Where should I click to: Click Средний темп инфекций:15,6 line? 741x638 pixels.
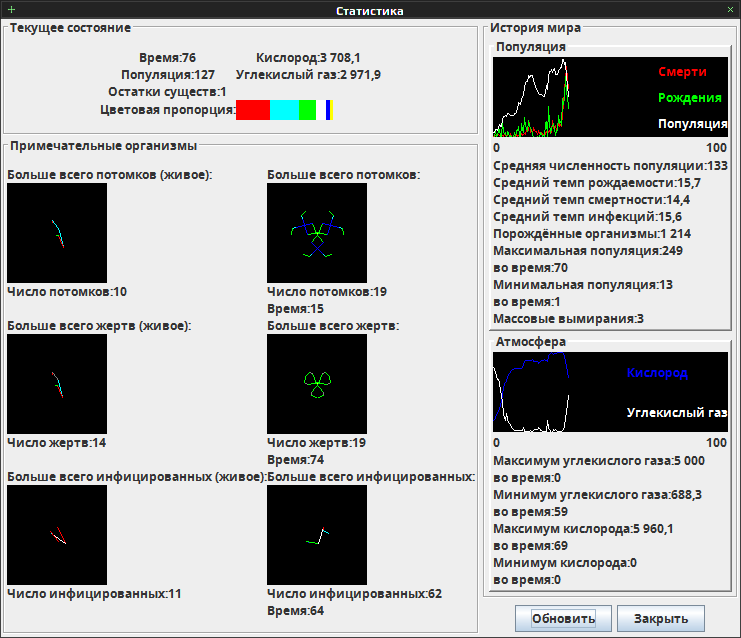587,217
